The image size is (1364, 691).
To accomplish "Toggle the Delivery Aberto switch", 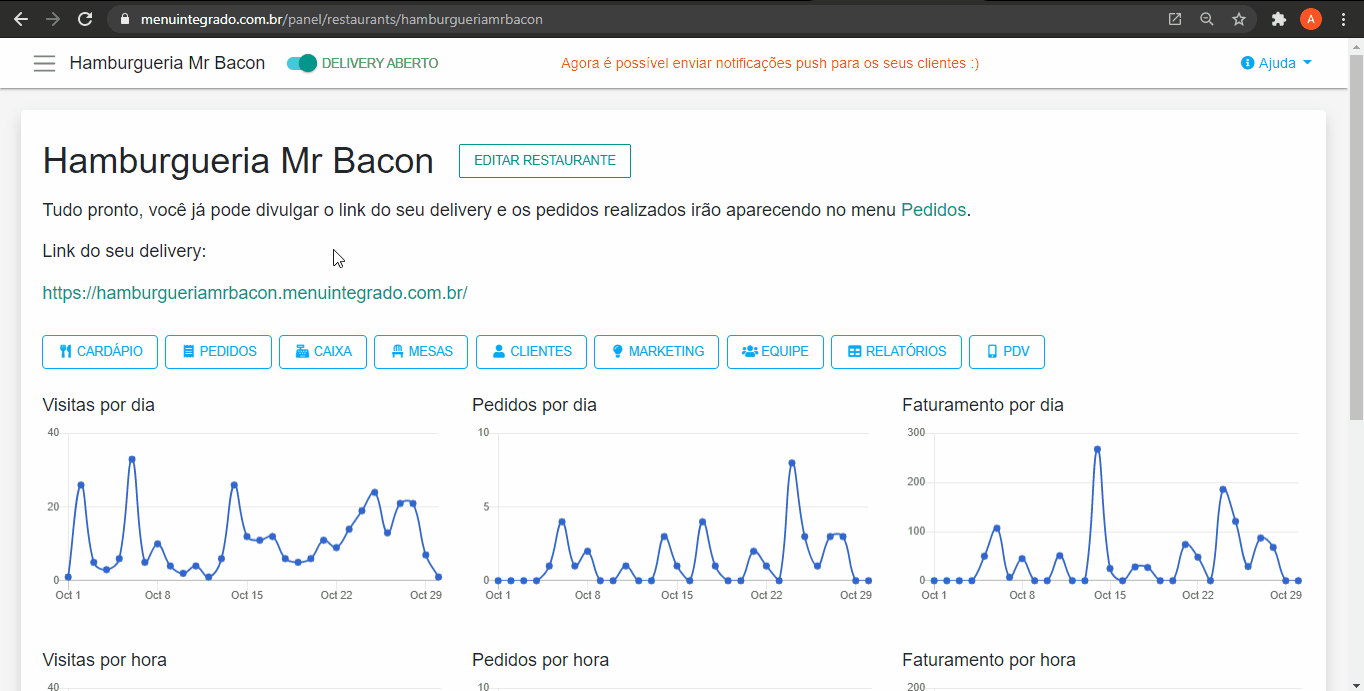I will tap(301, 63).
